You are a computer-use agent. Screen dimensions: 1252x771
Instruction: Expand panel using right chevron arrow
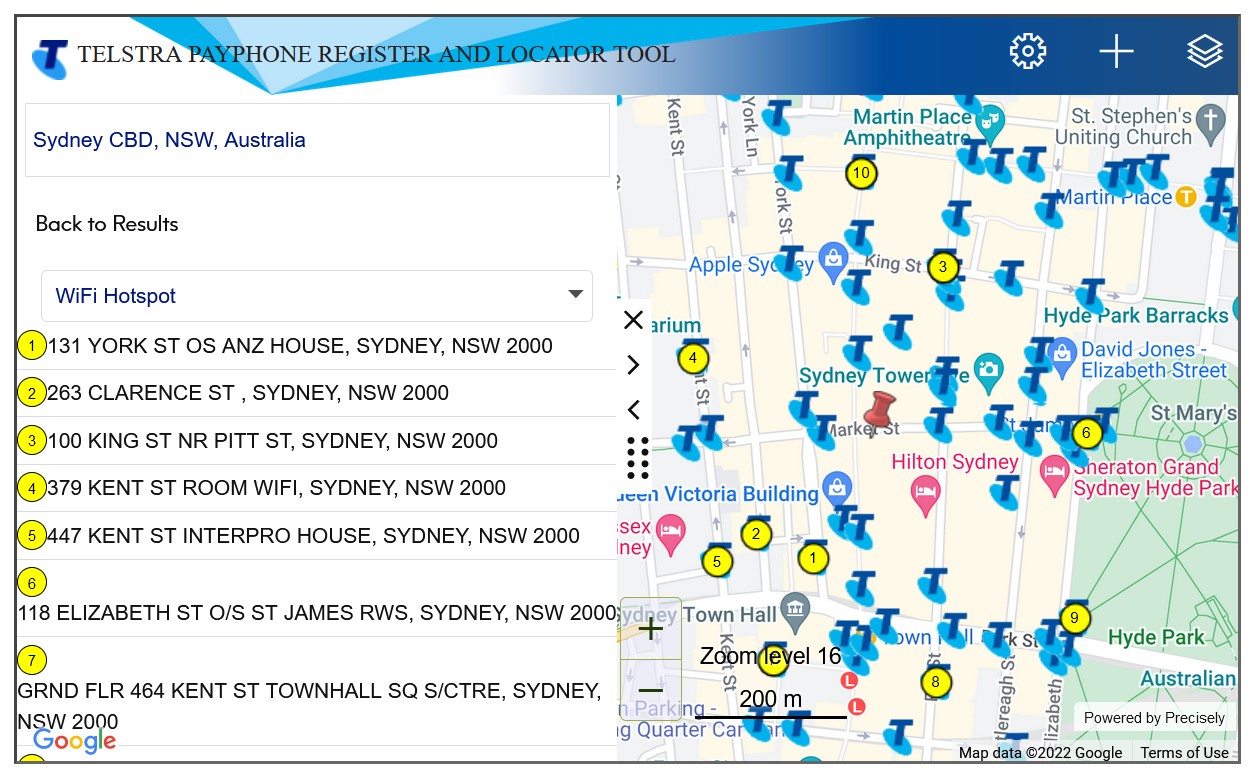pyautogui.click(x=633, y=365)
